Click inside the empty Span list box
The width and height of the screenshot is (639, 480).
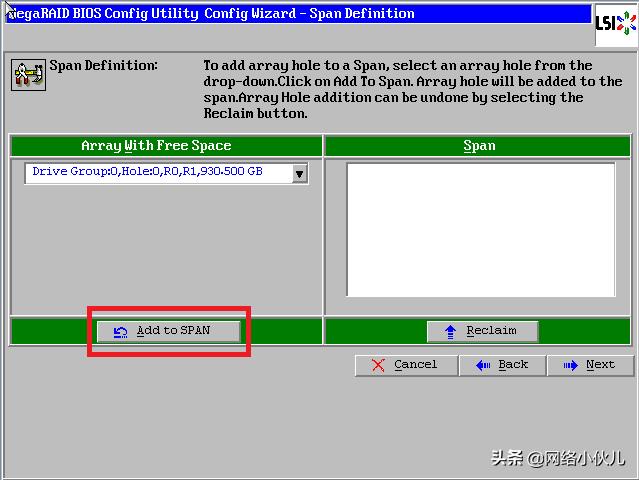tap(481, 230)
